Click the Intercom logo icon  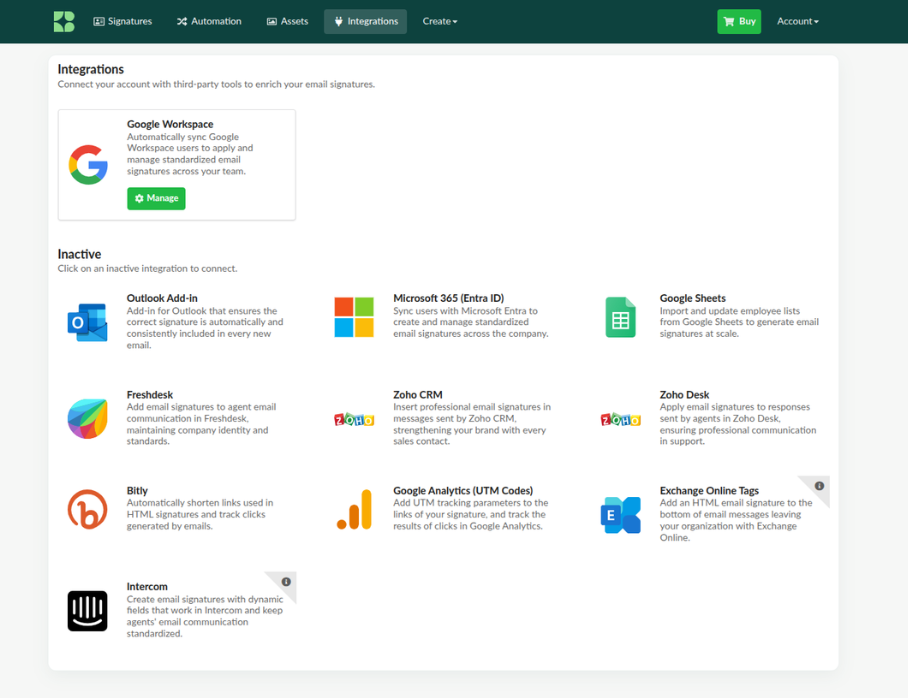pyautogui.click(x=87, y=611)
